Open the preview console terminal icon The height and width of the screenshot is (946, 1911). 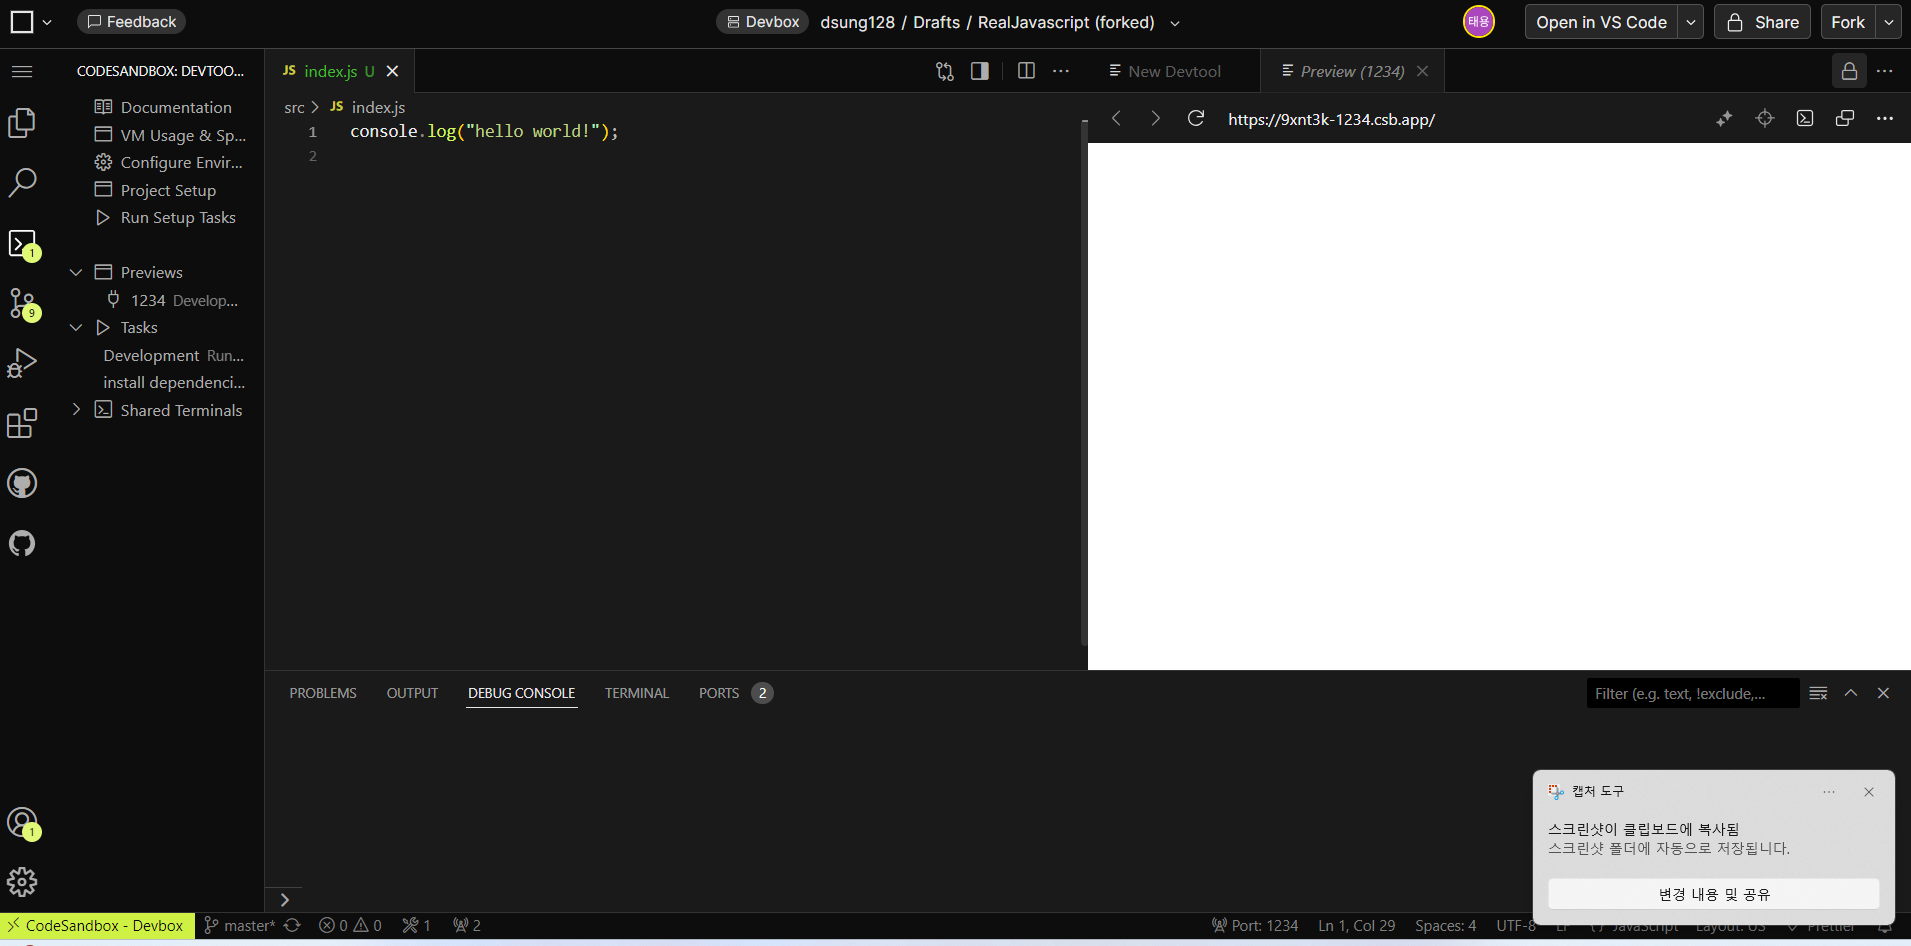click(1805, 119)
